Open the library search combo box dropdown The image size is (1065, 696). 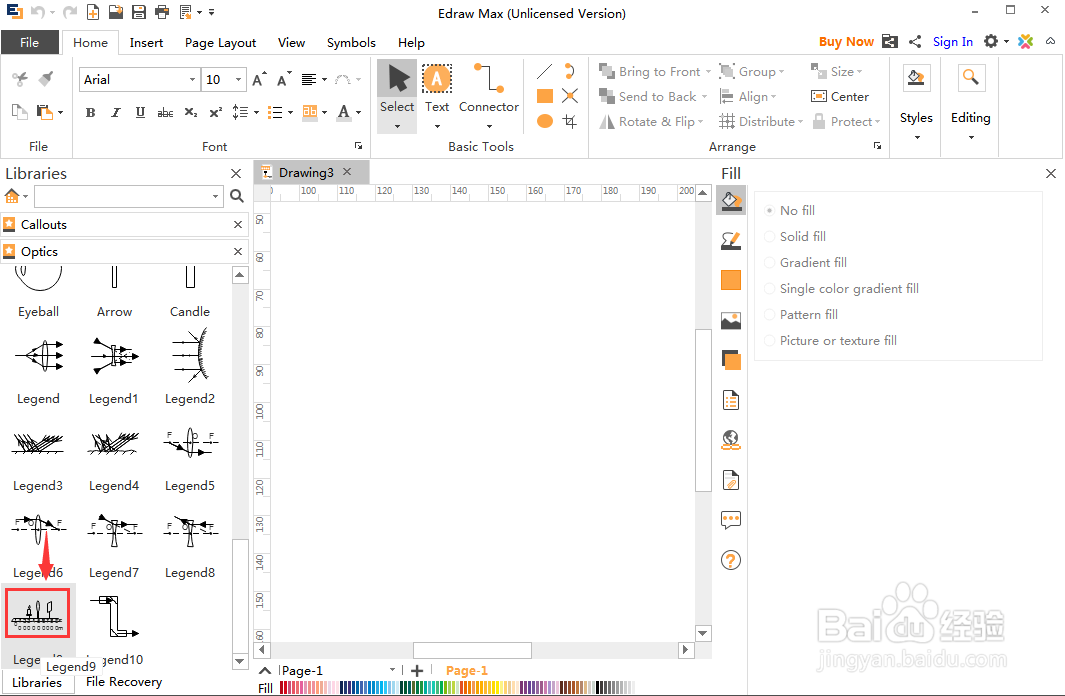(x=215, y=196)
